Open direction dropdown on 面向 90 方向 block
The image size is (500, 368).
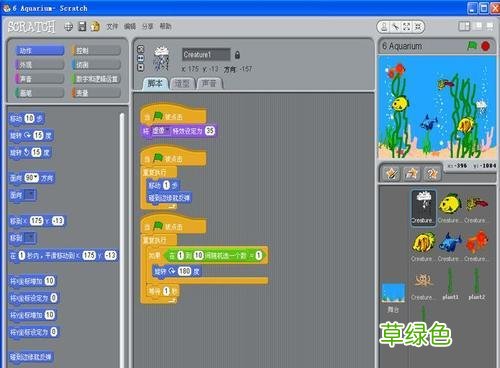pos(36,178)
